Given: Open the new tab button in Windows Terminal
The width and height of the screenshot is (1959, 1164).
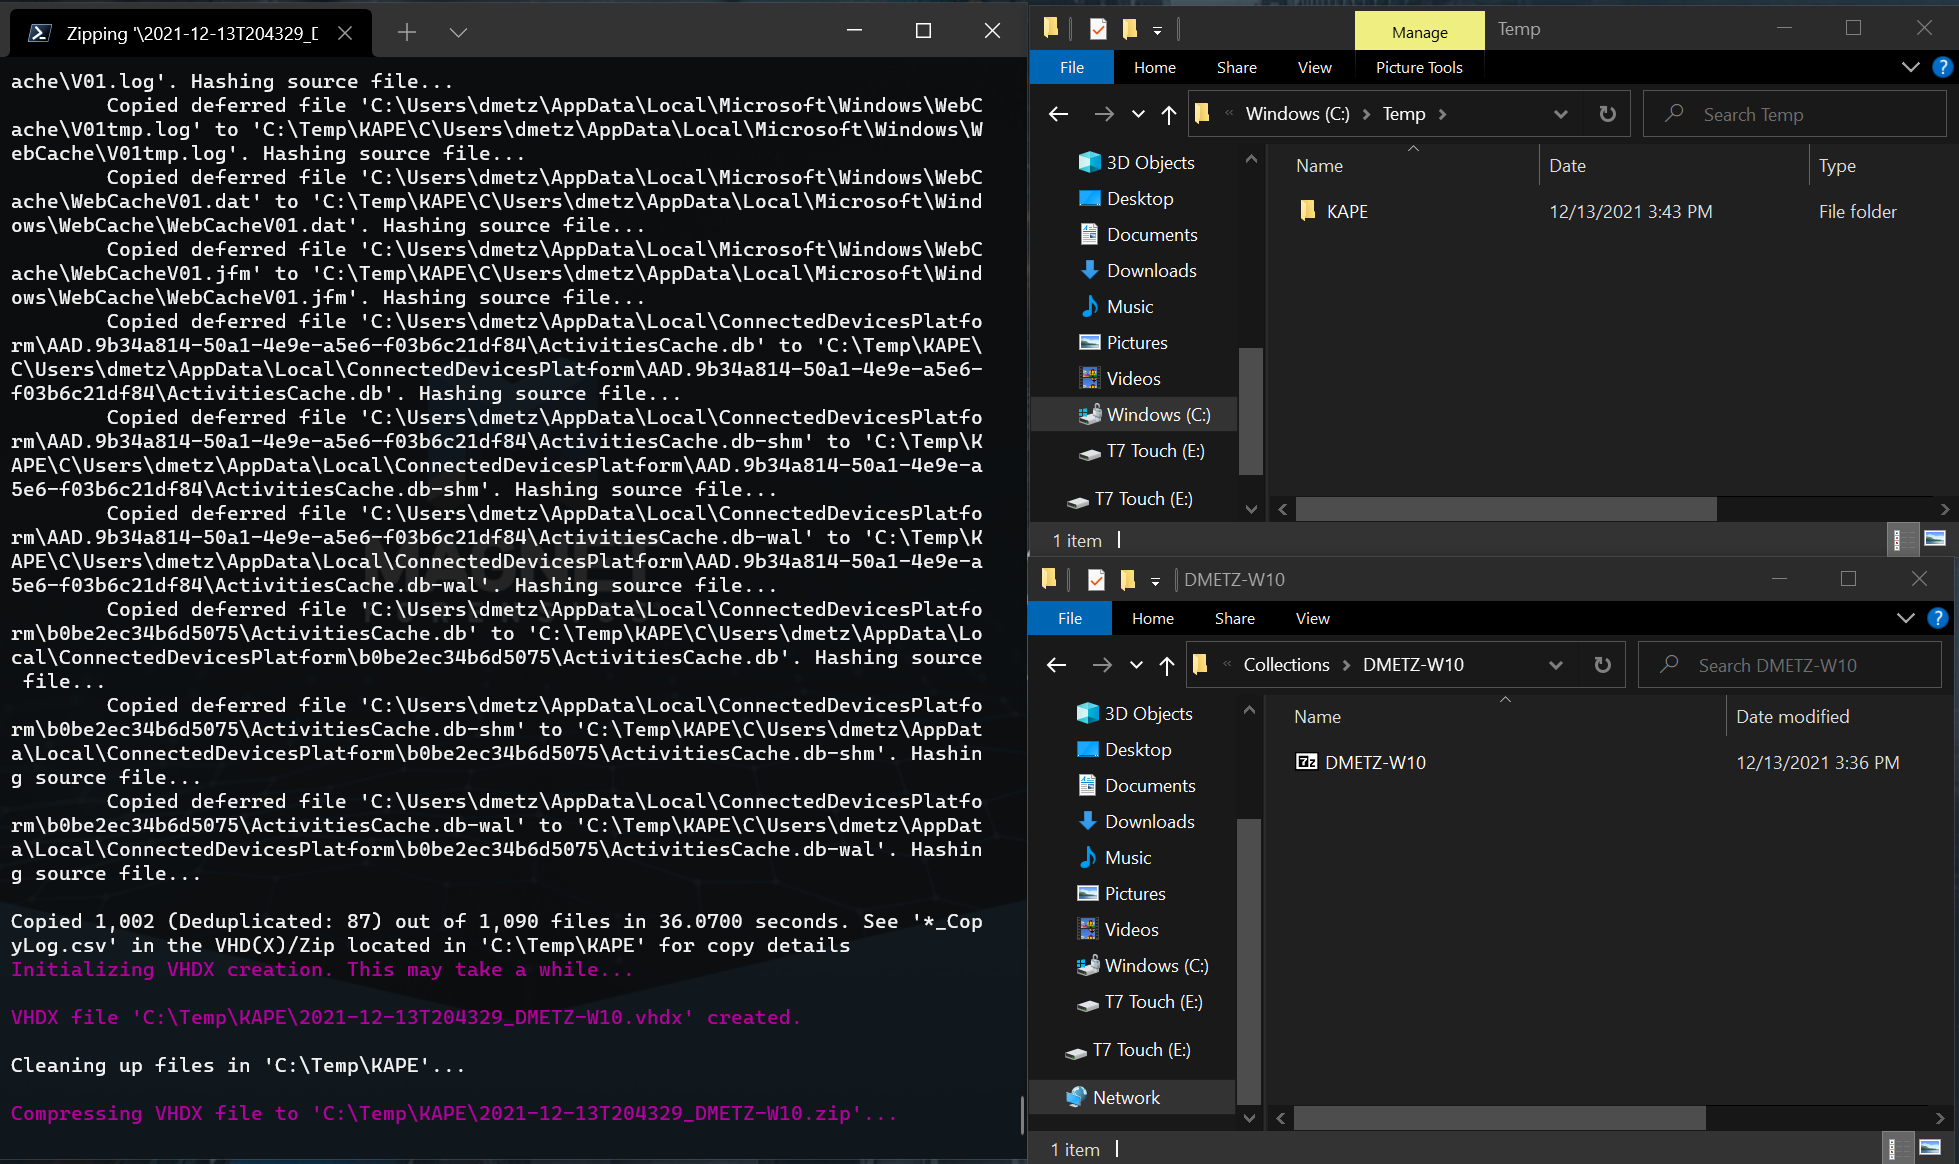Looking at the screenshot, I should [x=406, y=32].
